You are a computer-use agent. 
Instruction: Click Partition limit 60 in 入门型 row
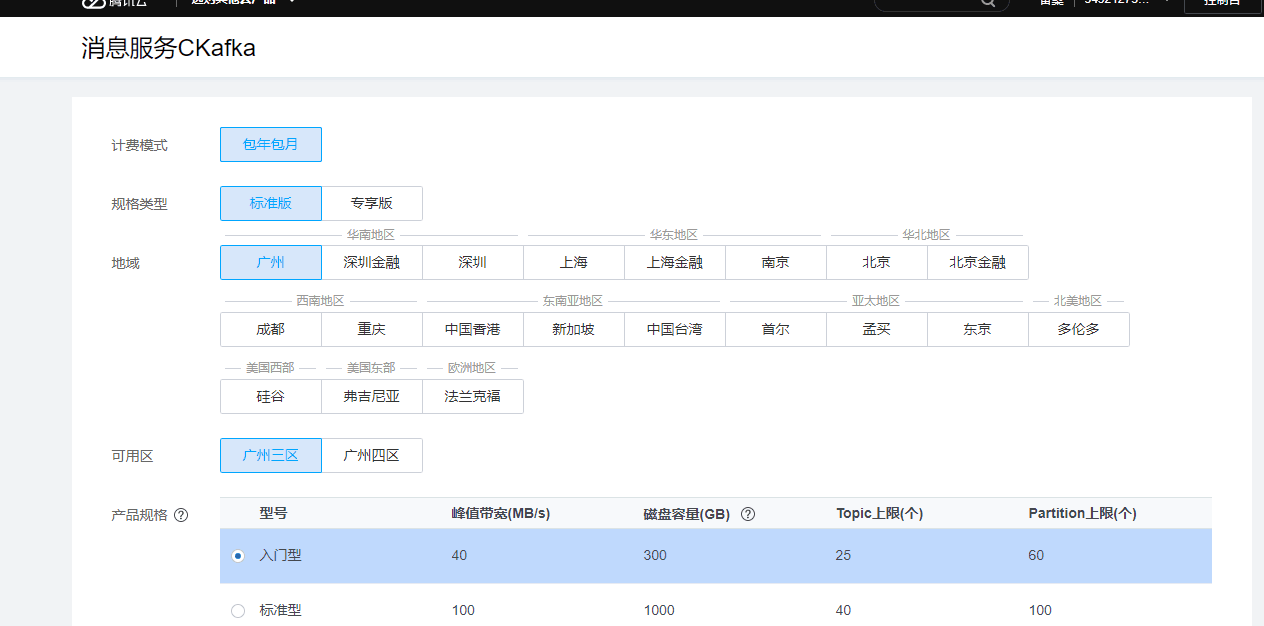click(x=1036, y=555)
